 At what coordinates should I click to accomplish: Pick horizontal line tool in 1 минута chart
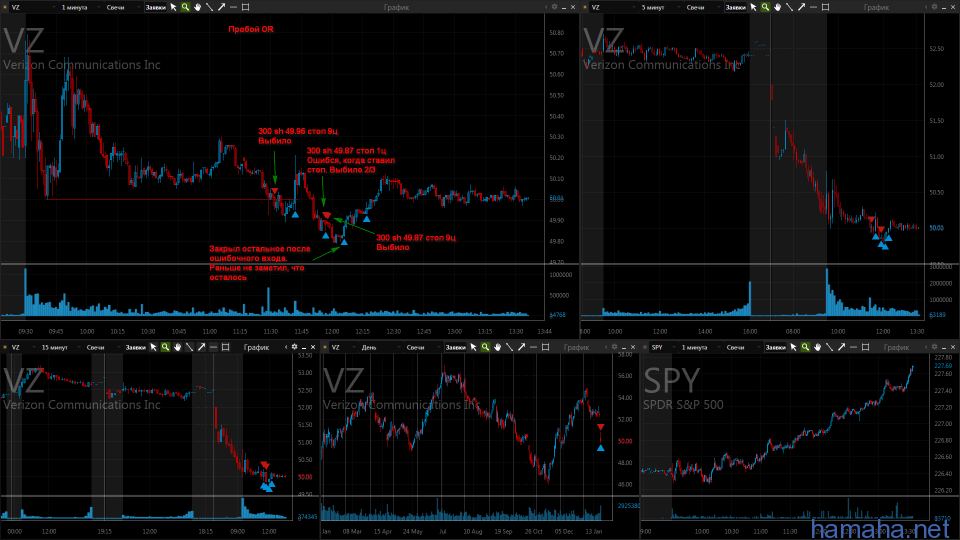pos(233,7)
